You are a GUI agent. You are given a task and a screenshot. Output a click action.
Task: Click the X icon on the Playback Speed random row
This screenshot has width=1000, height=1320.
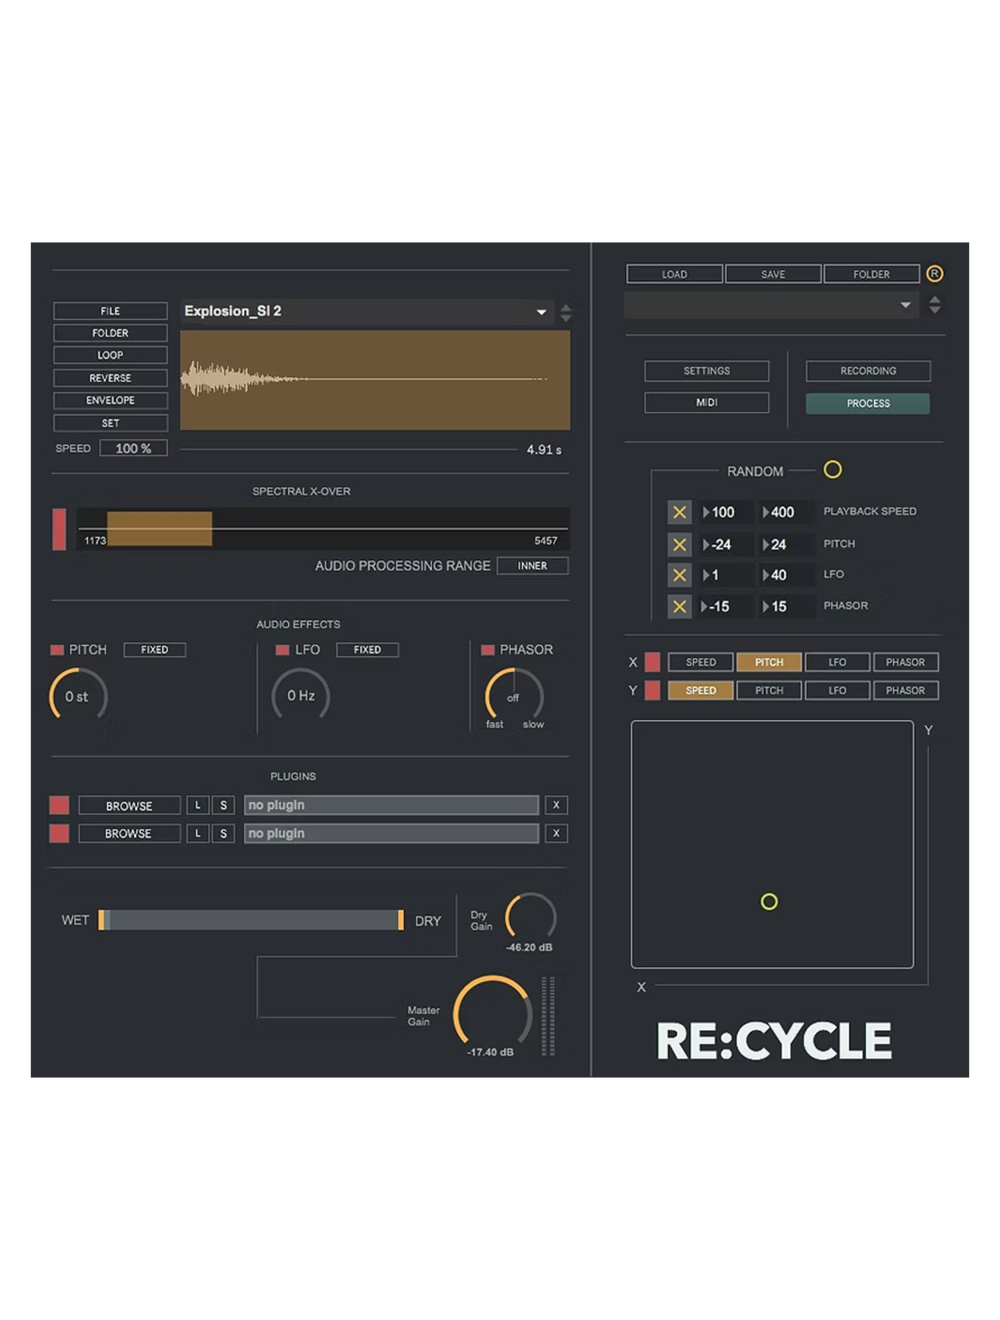[x=679, y=511]
